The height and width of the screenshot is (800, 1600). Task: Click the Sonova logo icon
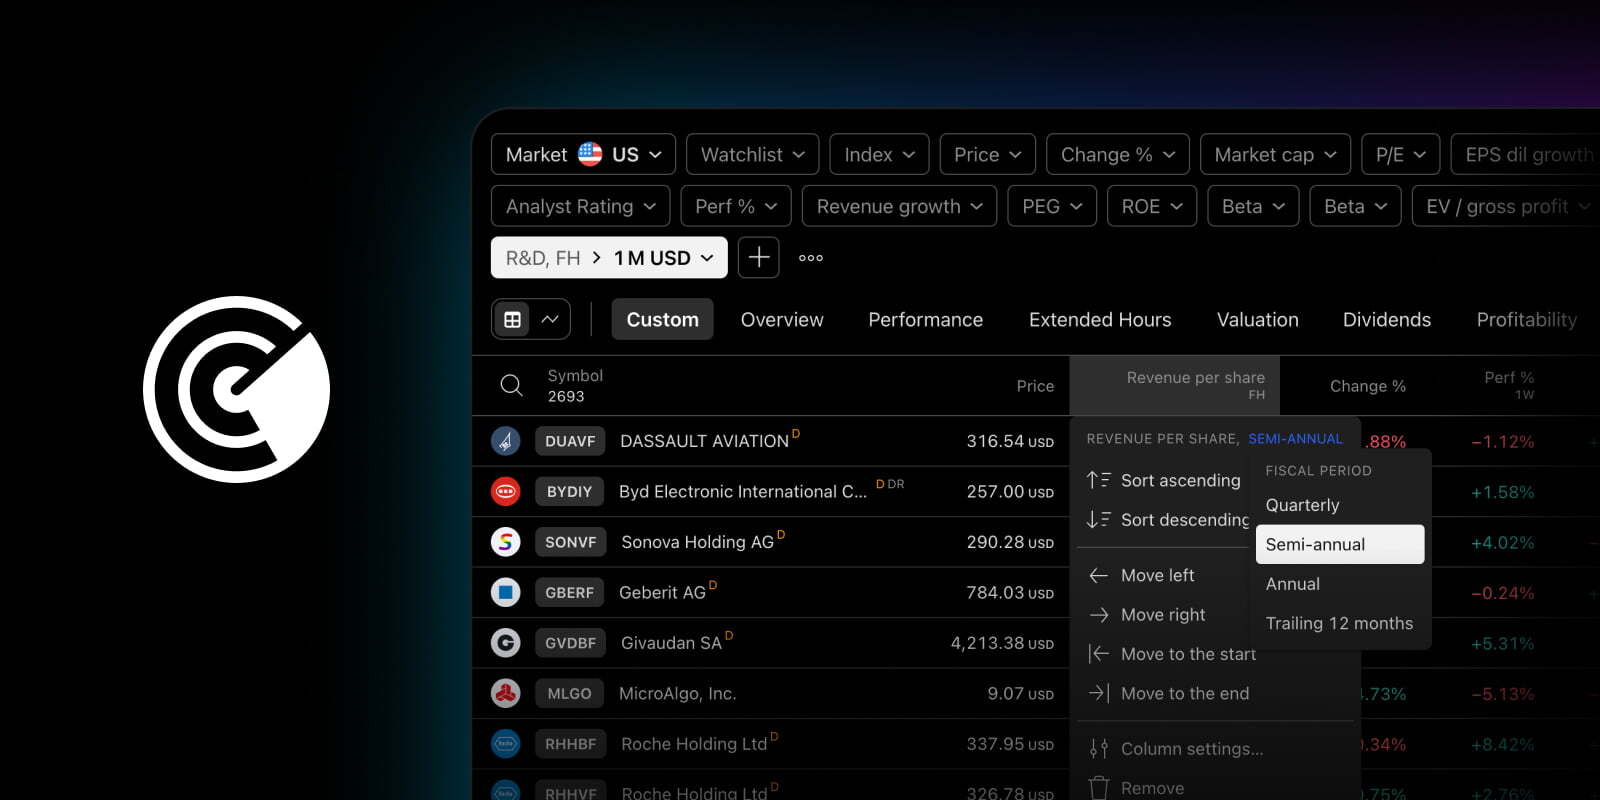click(x=506, y=542)
